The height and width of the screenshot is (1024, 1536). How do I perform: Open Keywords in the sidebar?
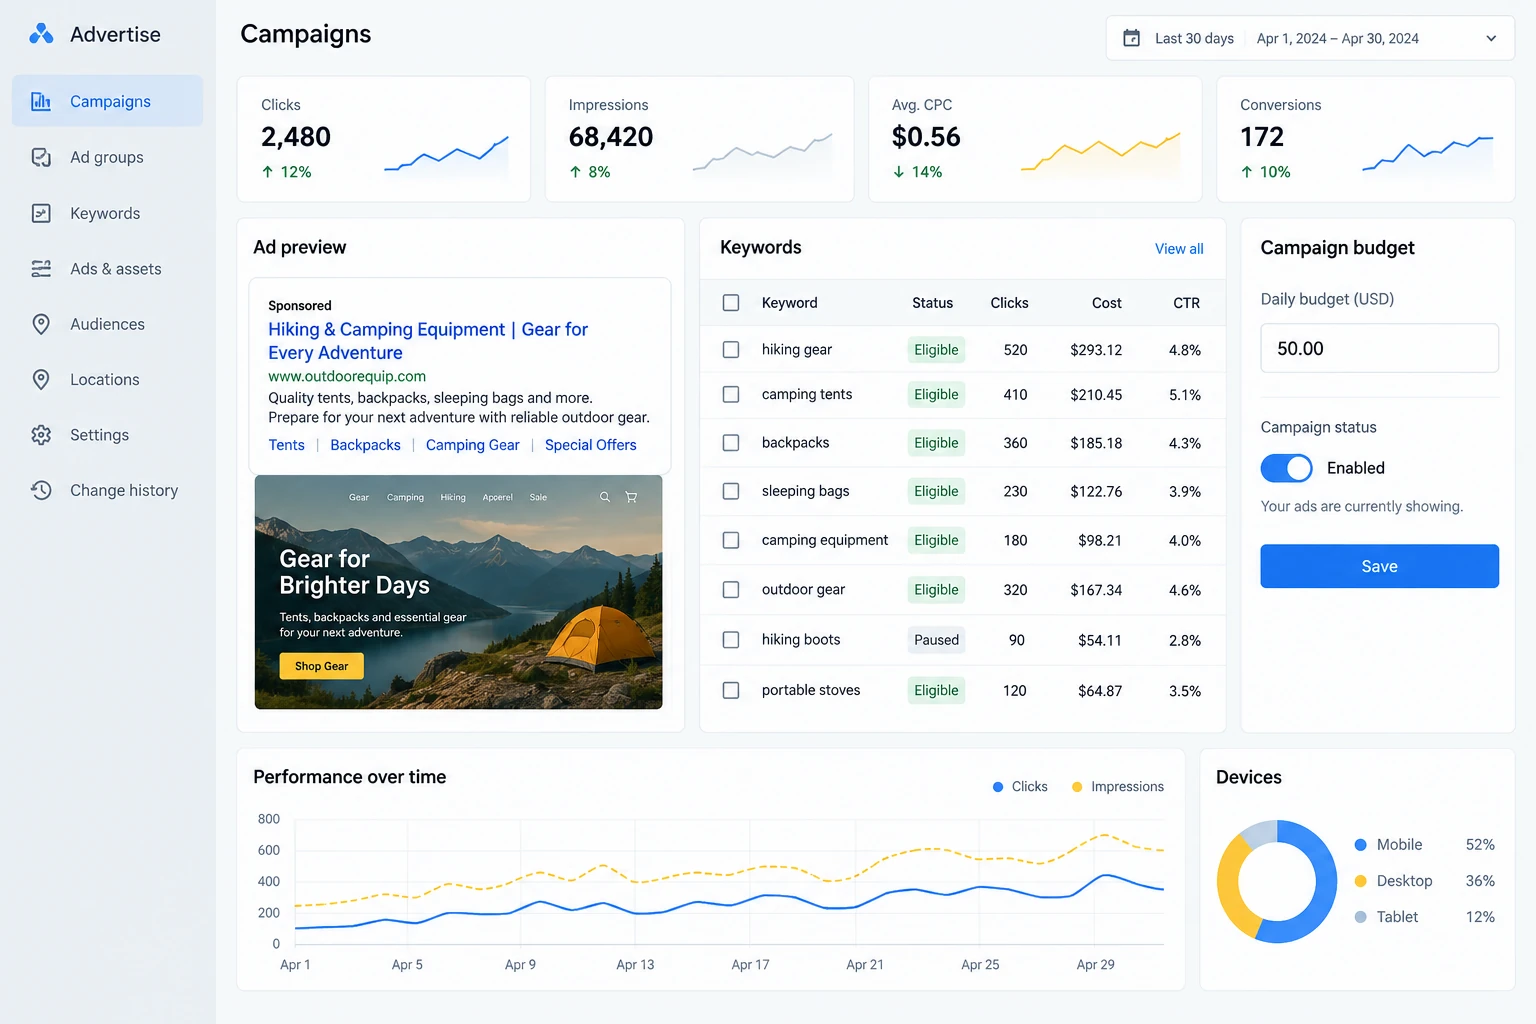click(107, 213)
